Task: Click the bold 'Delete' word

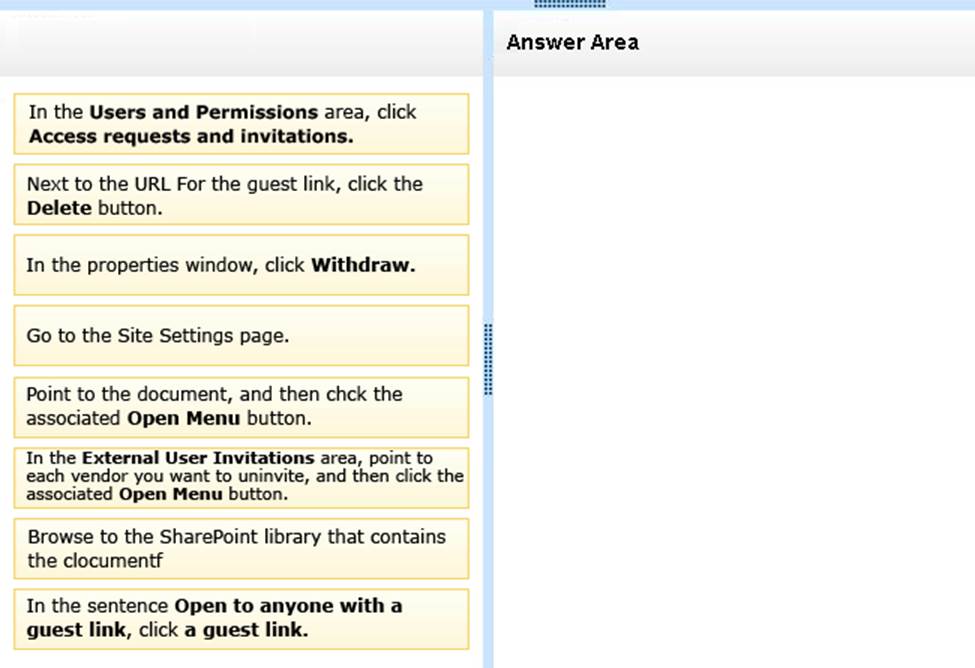Action: [59, 209]
